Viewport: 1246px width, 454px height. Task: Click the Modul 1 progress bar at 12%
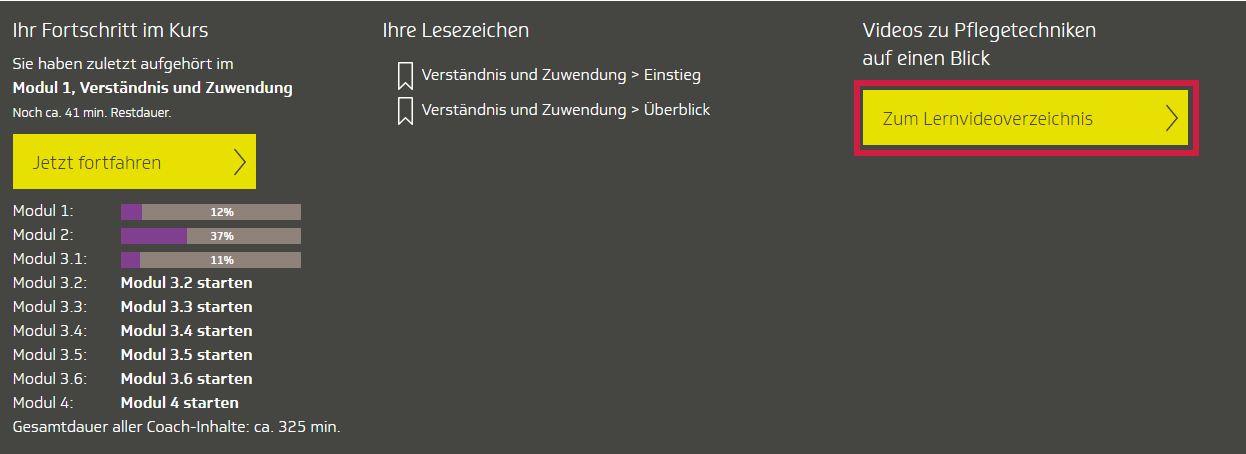coord(211,212)
